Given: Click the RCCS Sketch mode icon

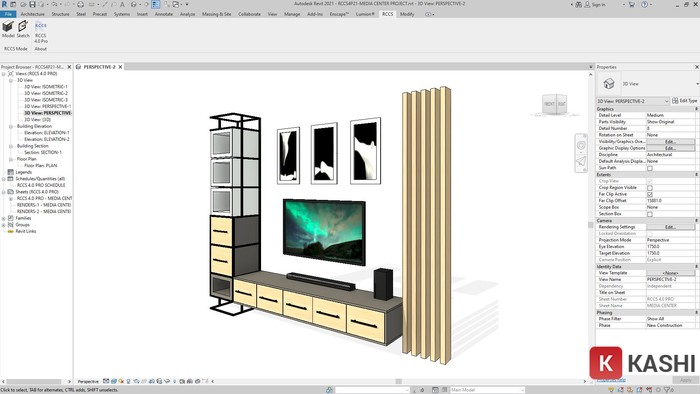Looking at the screenshot, I should click(x=23, y=27).
